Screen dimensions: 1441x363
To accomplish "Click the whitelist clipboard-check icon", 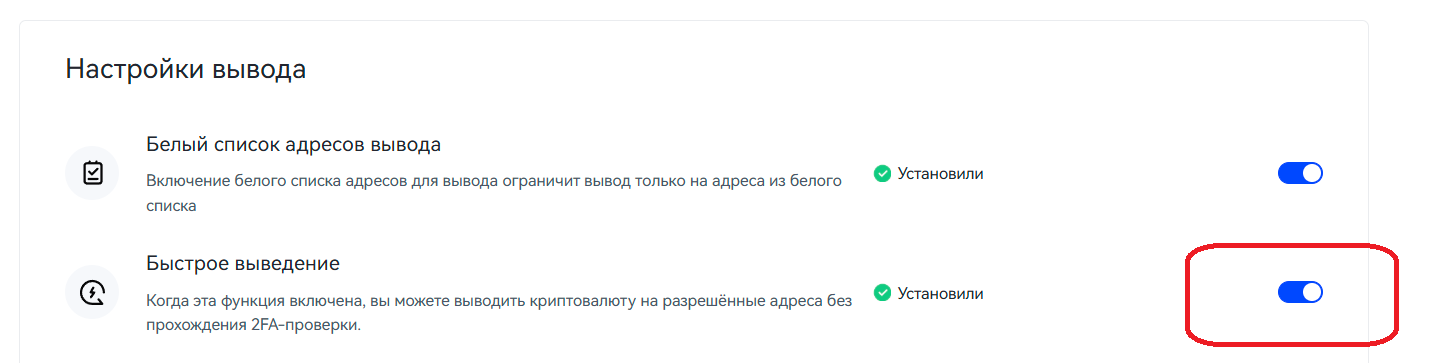I will (92, 173).
